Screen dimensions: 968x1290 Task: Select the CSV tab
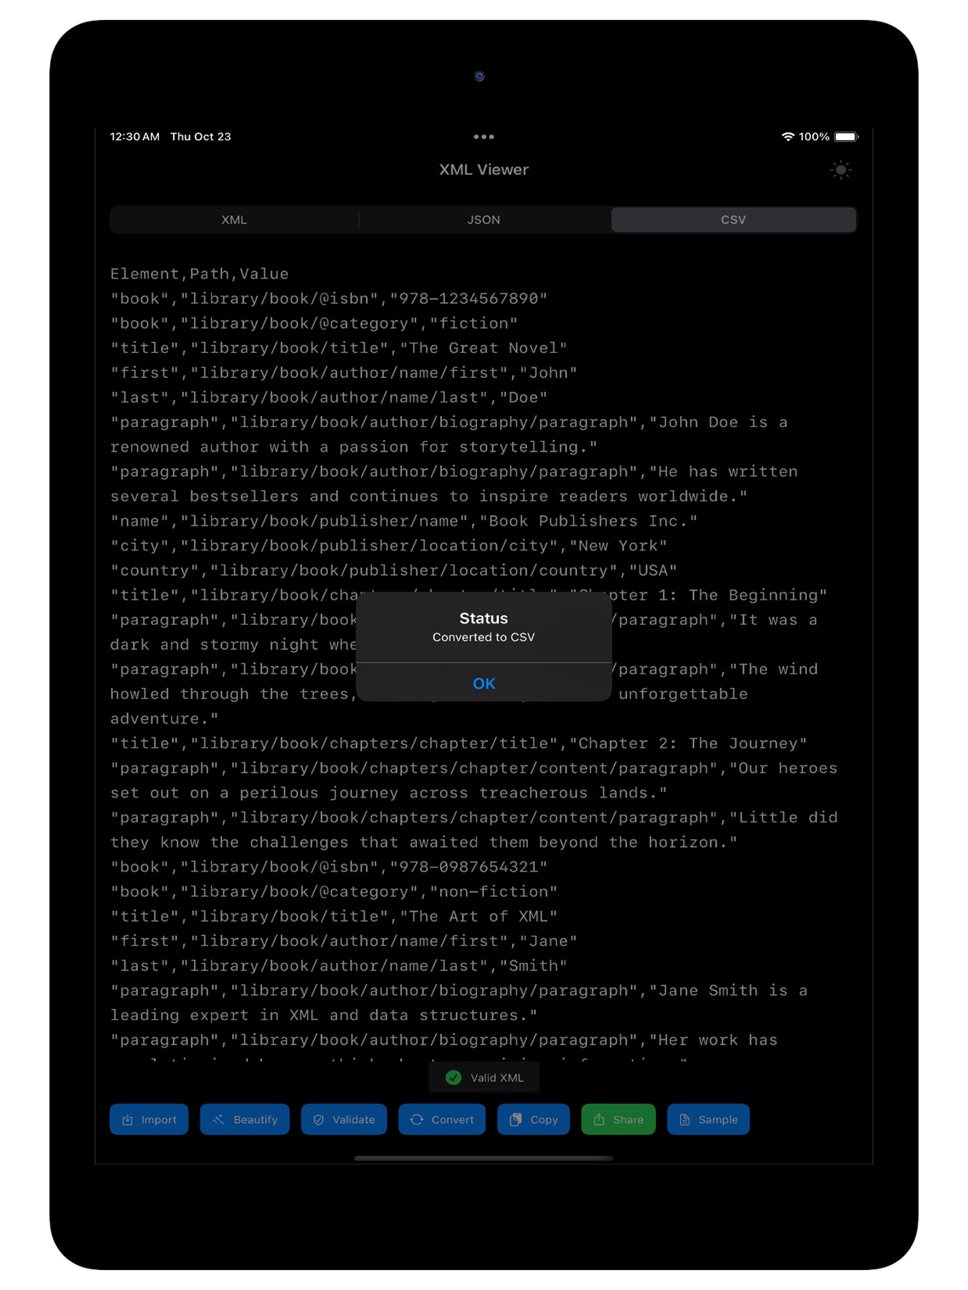tap(733, 220)
